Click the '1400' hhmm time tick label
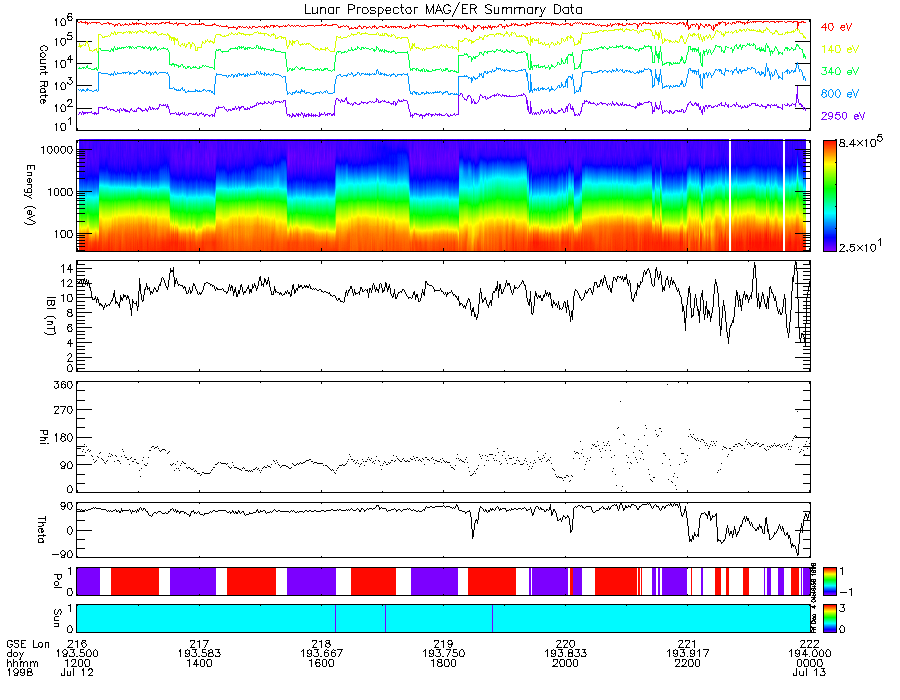 (199, 663)
